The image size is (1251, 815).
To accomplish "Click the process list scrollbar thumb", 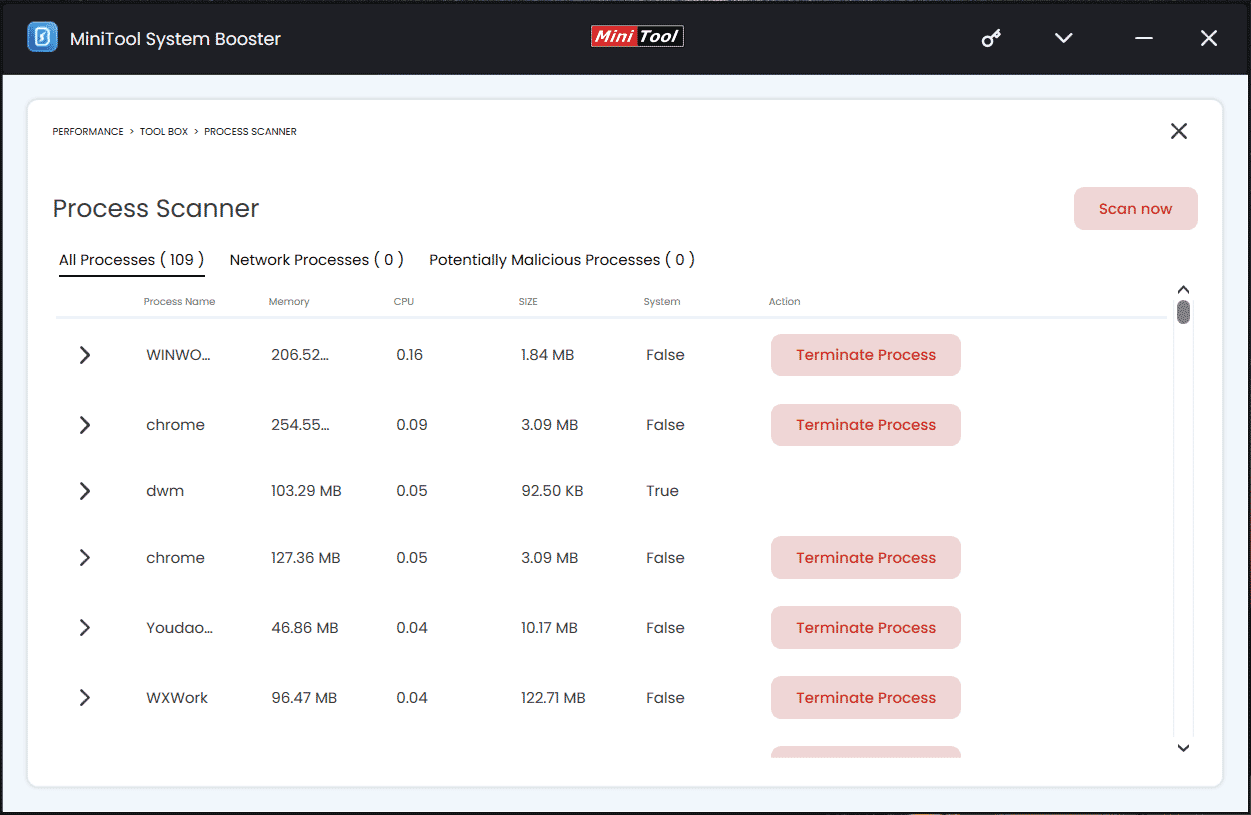I will (1183, 313).
